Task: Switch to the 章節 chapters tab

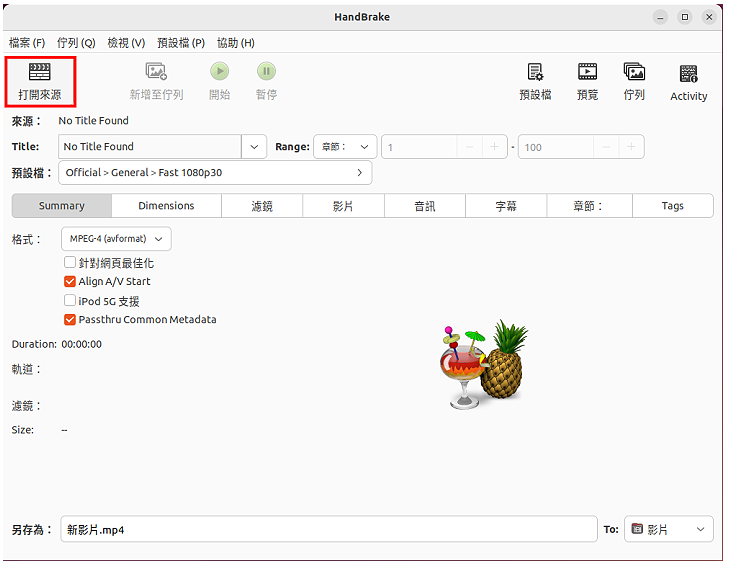Action: tap(589, 206)
